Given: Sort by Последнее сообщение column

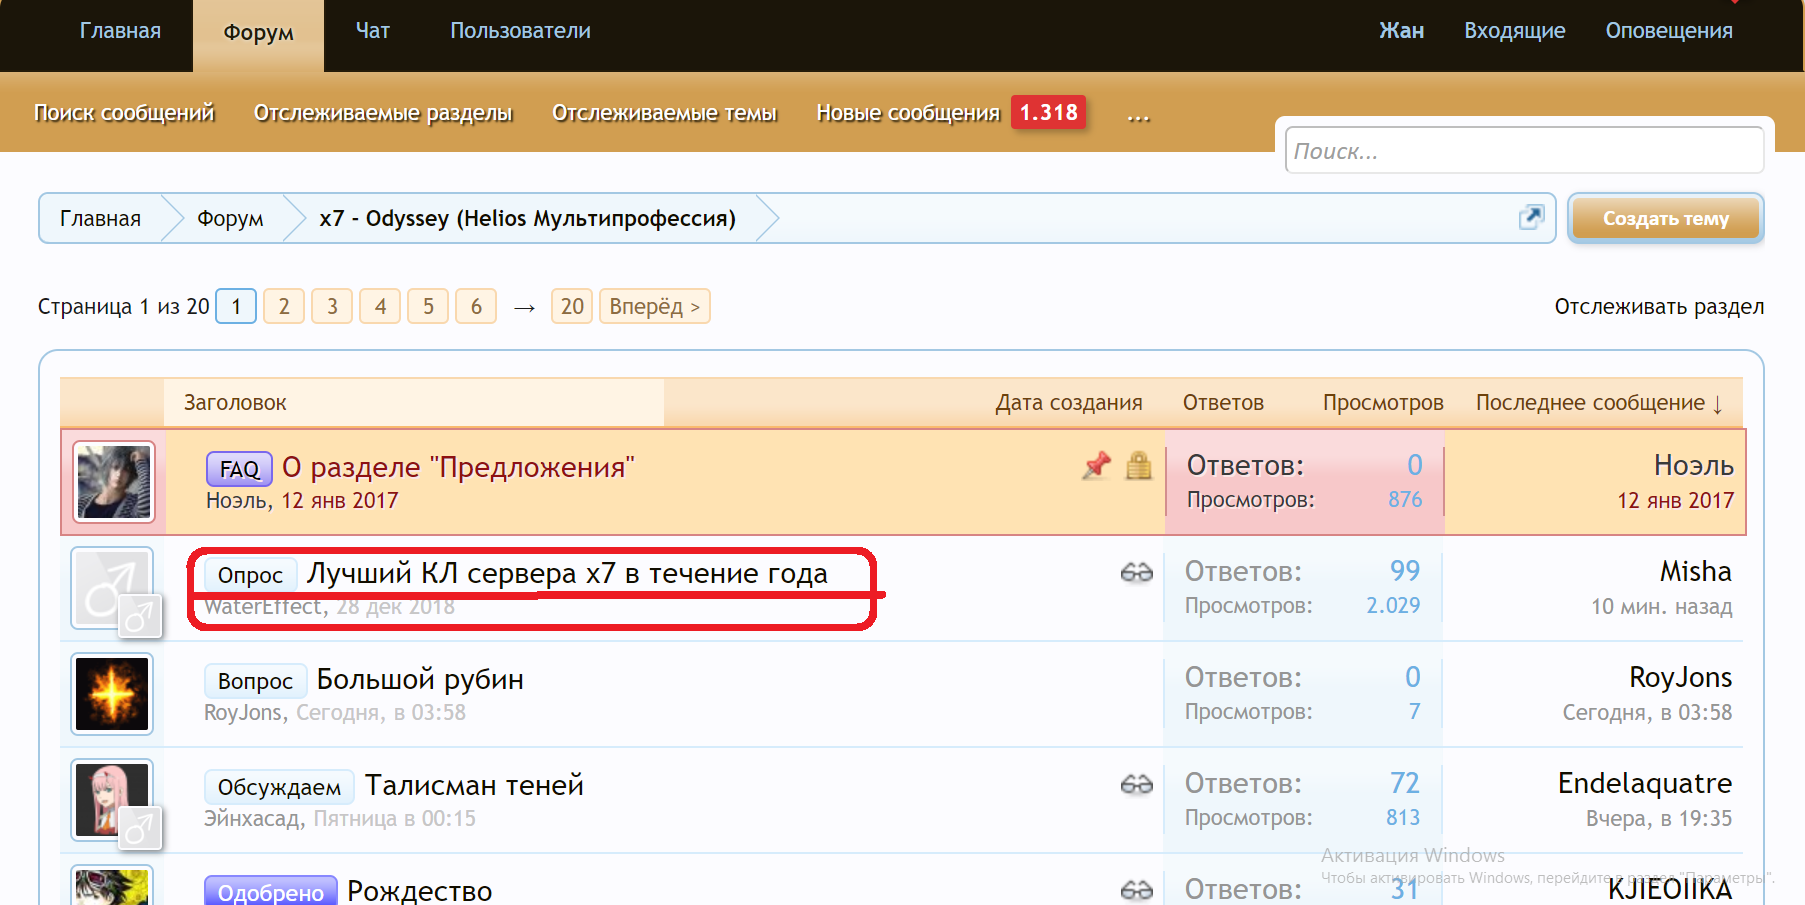Looking at the screenshot, I should point(1598,403).
